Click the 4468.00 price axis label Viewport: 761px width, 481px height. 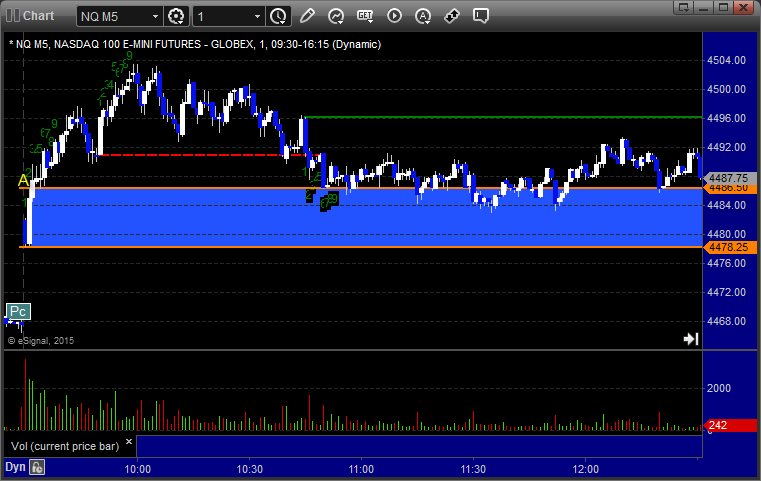pyautogui.click(x=727, y=321)
